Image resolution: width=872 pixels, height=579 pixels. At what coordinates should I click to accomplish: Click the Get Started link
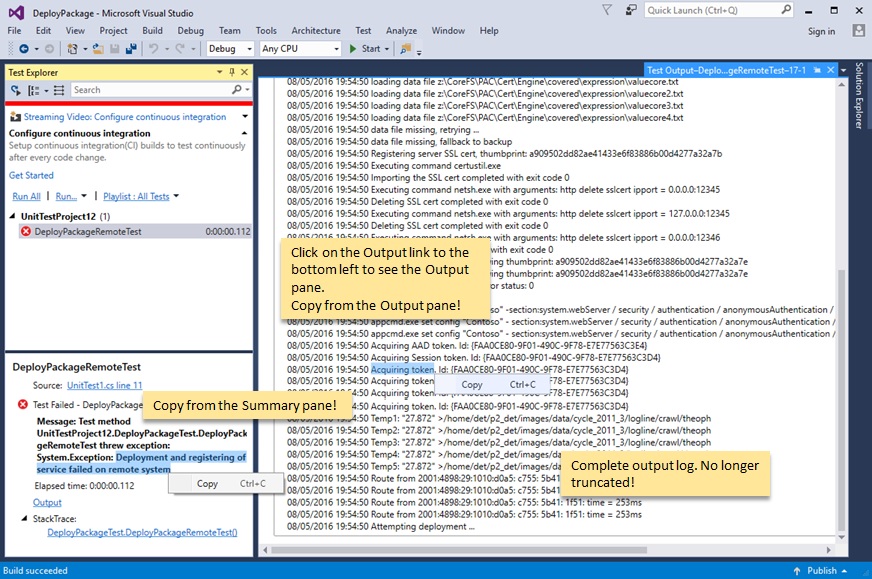click(31, 175)
